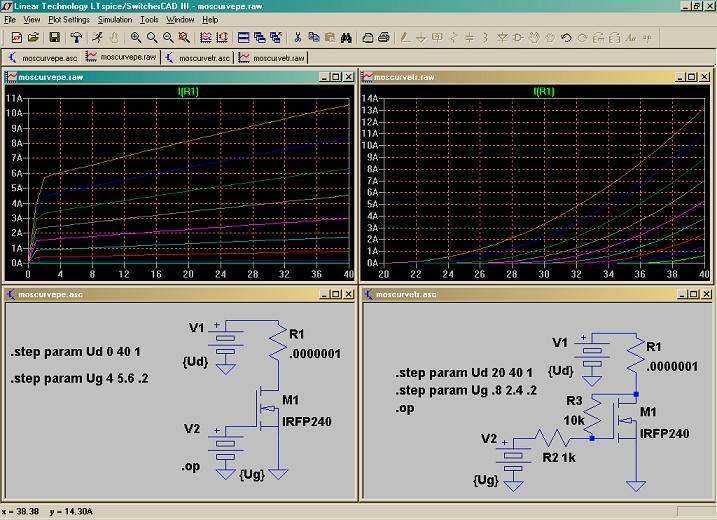The width and height of the screenshot is (717, 520).
Task: Click the Run simulation running-man icon
Action: [97, 38]
